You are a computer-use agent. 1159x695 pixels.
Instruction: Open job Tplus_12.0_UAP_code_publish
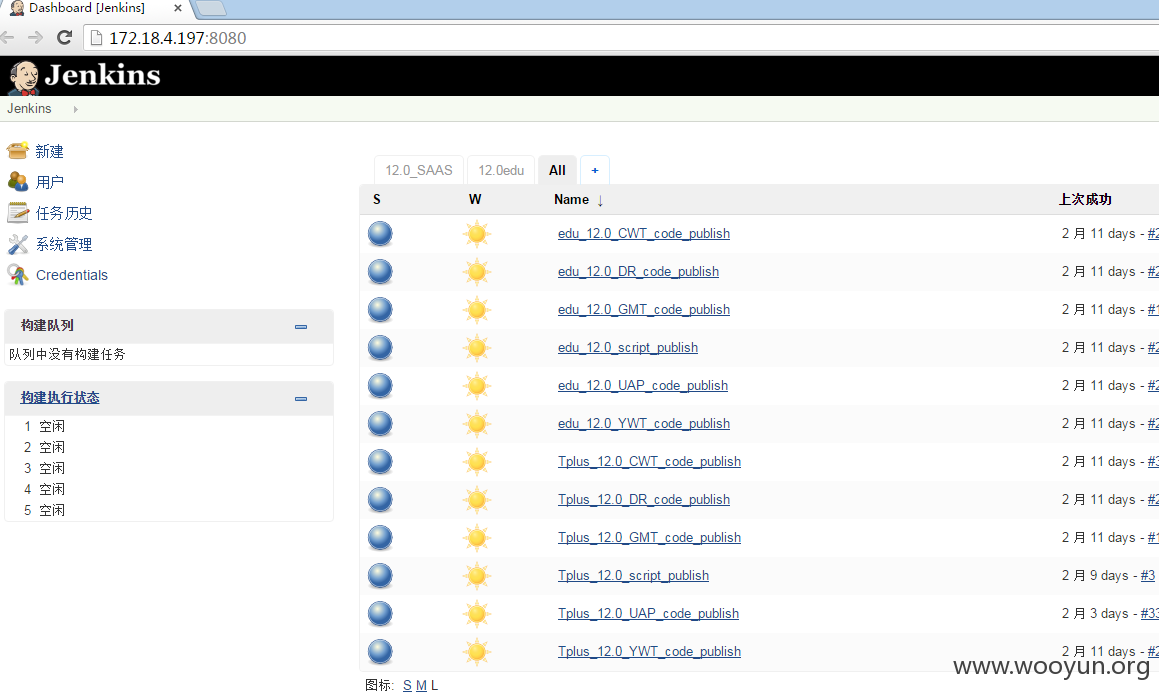[649, 614]
